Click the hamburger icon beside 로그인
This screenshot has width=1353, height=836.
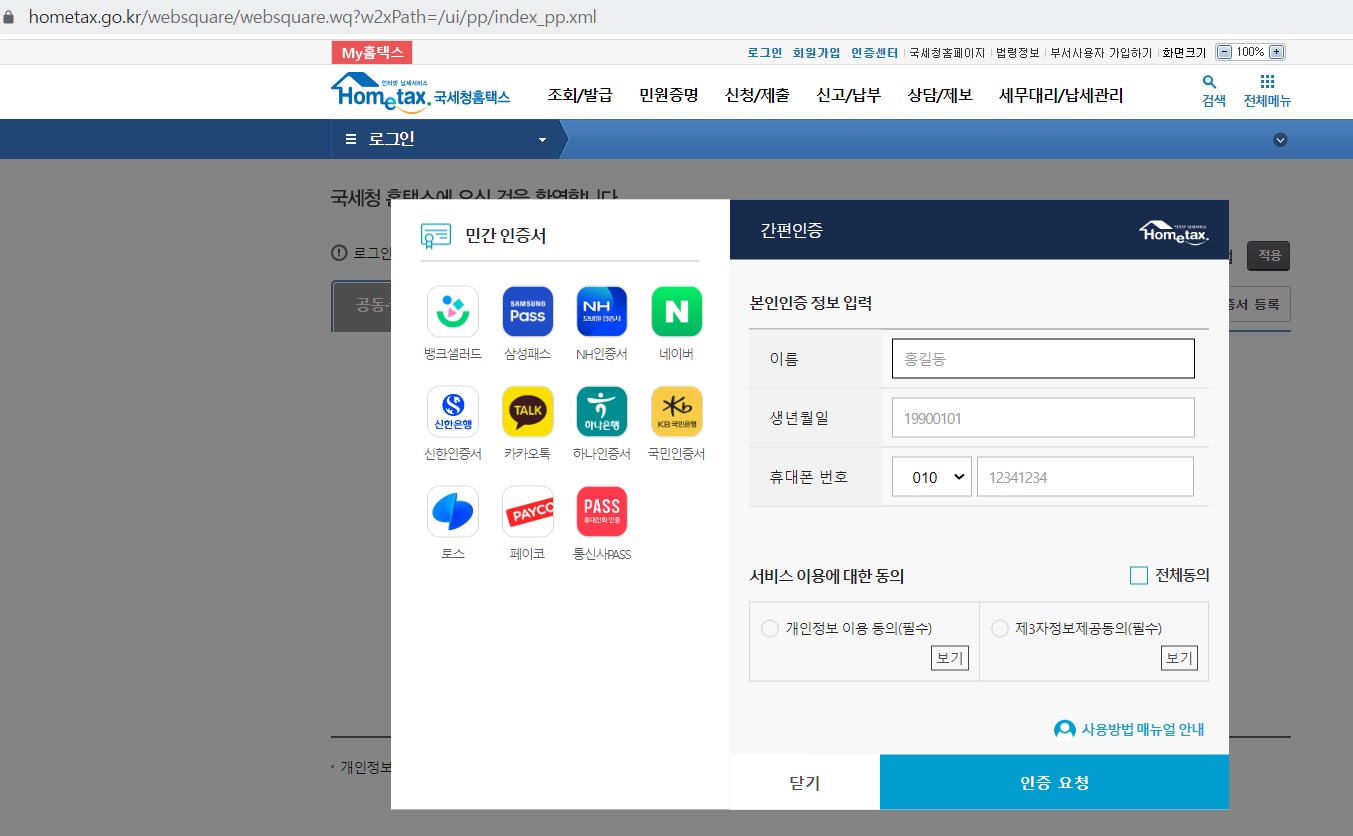(351, 139)
